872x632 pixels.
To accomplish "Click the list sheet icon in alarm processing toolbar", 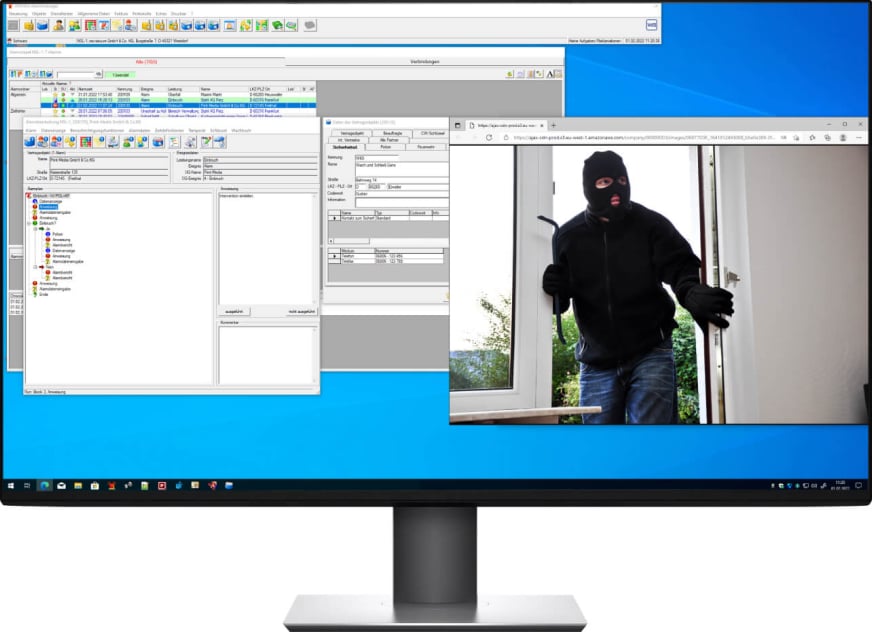I will click(174, 142).
